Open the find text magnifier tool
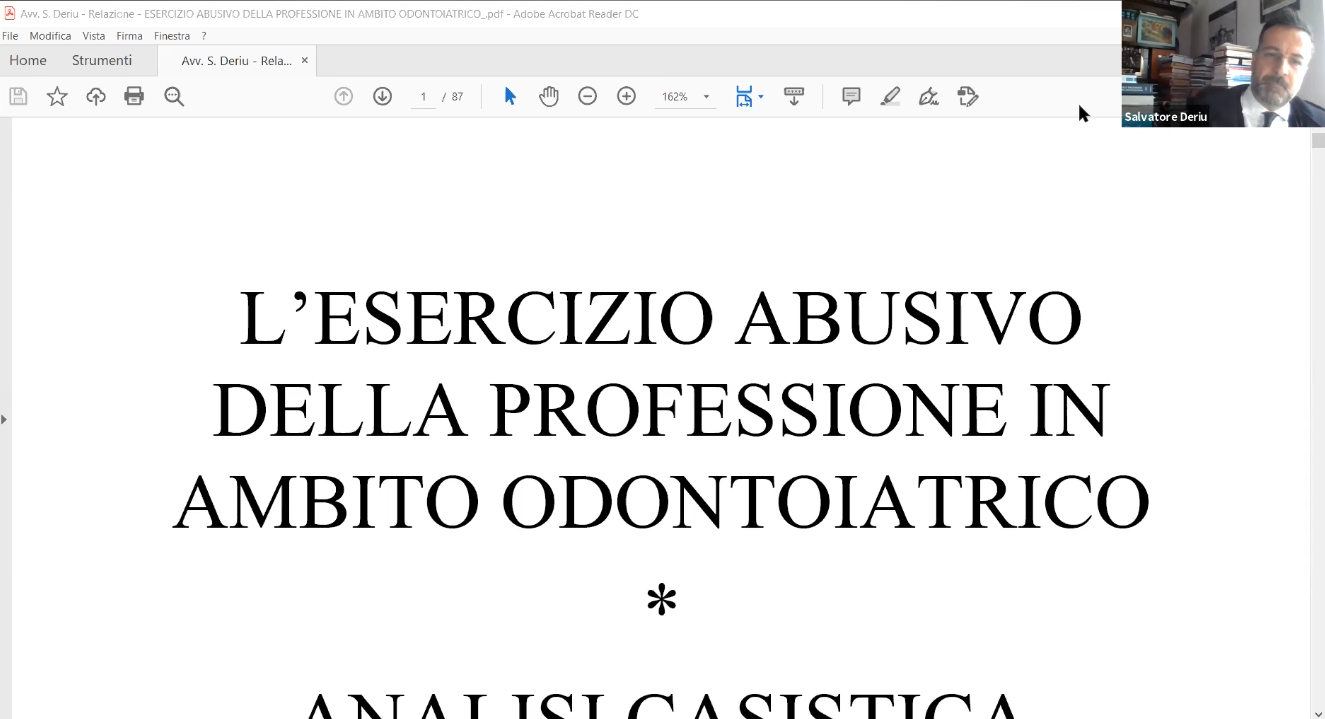The image size is (1325, 719). click(x=174, y=96)
